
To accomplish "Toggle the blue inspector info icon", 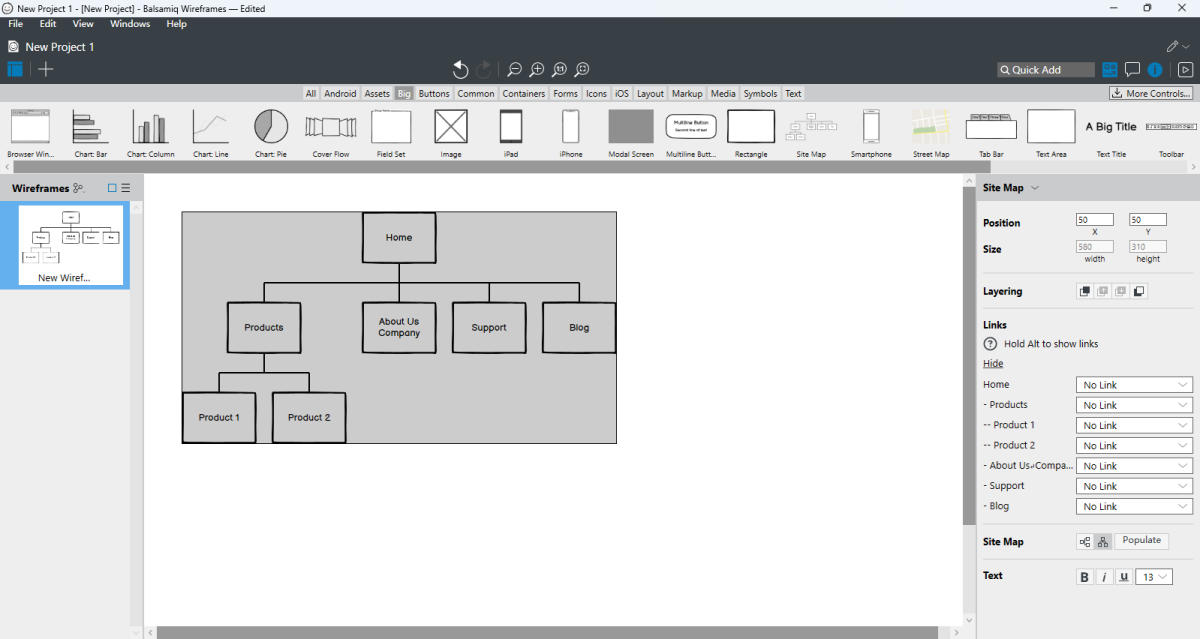I will [1155, 70].
